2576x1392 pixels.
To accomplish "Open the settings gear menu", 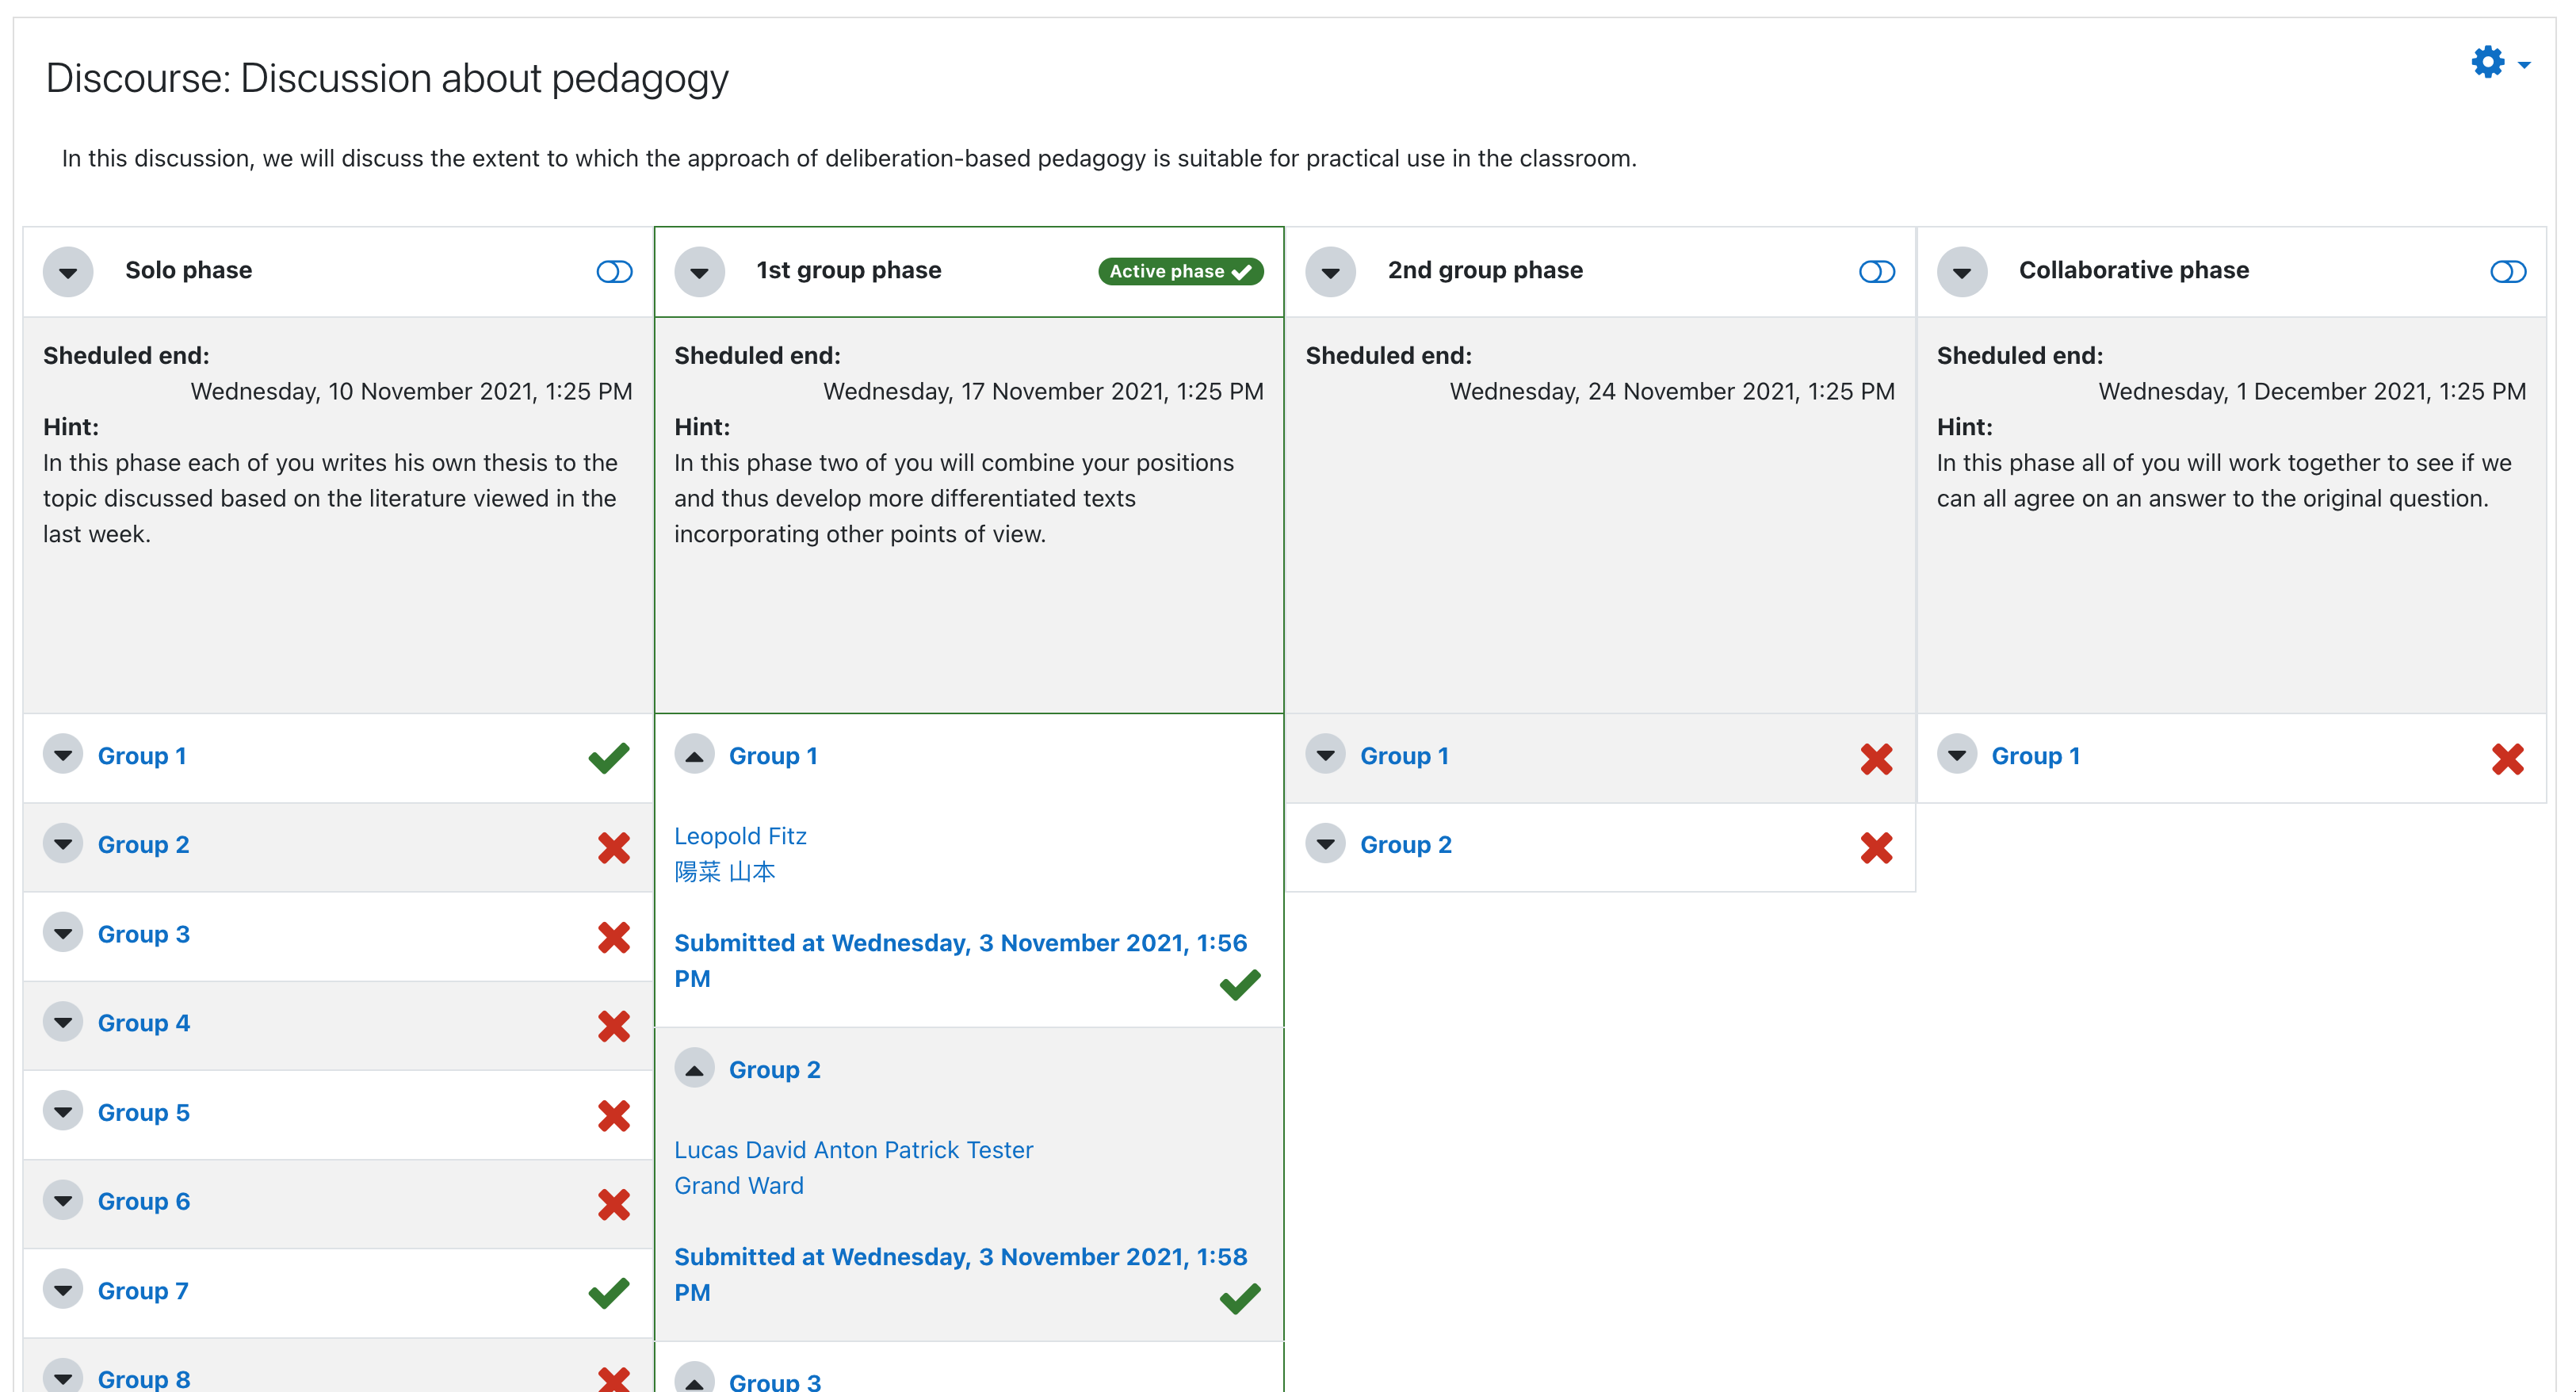I will click(x=2499, y=63).
